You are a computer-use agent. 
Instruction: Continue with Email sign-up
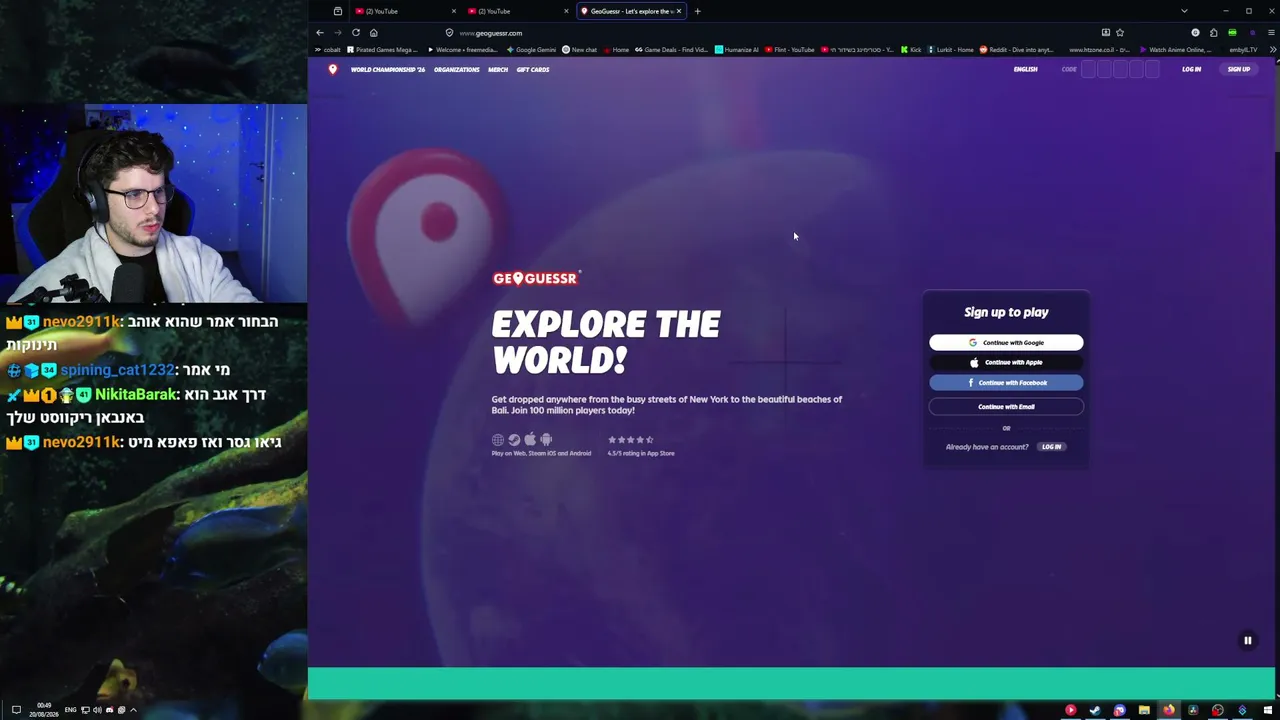(1006, 407)
